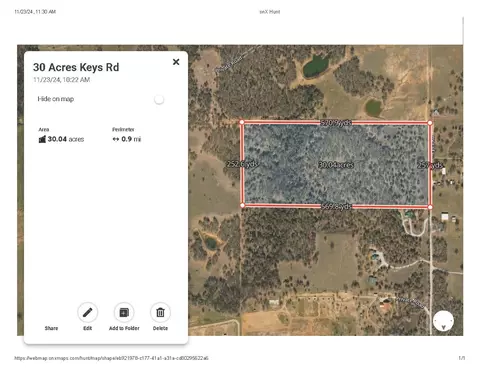Click the Share label
Image resolution: width=480 pixels, height=370 pixels.
[x=51, y=328]
